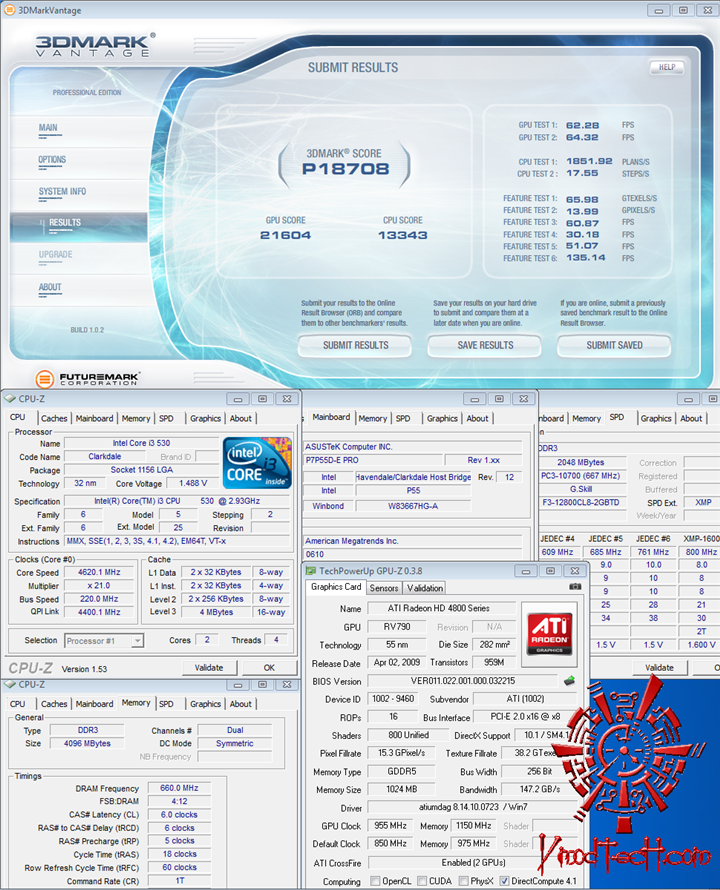Click the SUBMIT RESULTS button

tap(355, 345)
